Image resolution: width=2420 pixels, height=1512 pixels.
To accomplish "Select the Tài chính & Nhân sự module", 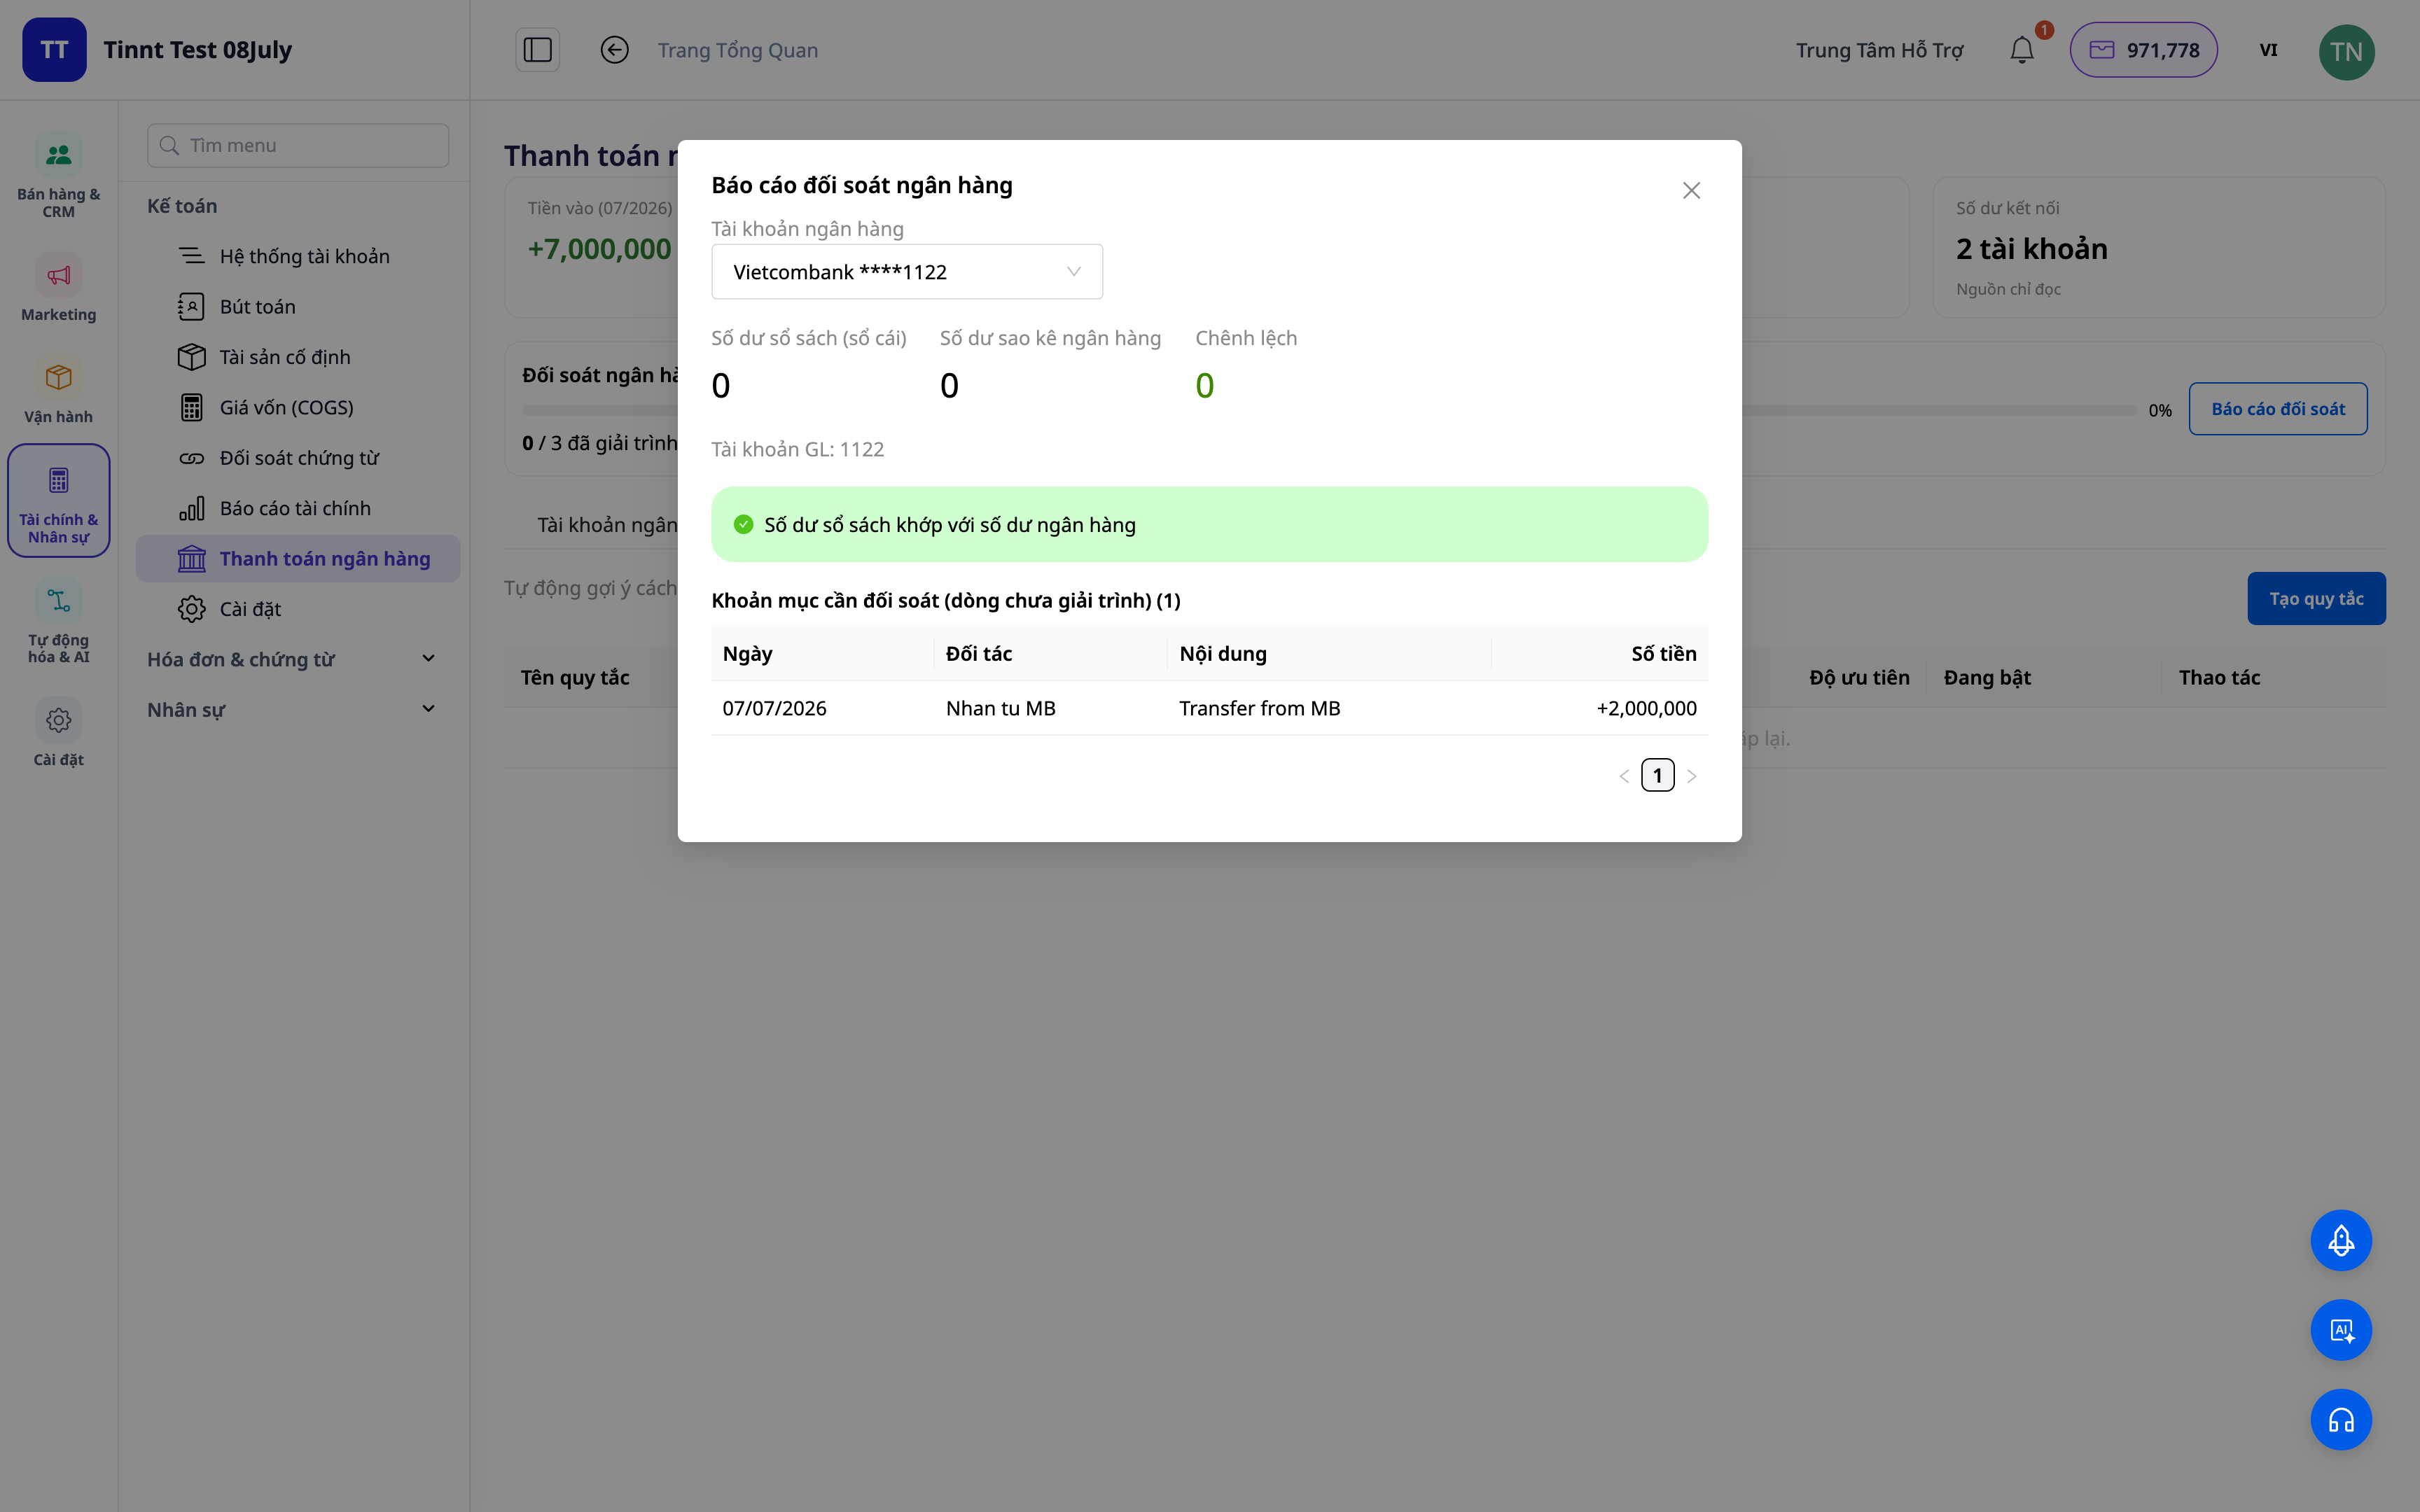I will click(x=58, y=500).
